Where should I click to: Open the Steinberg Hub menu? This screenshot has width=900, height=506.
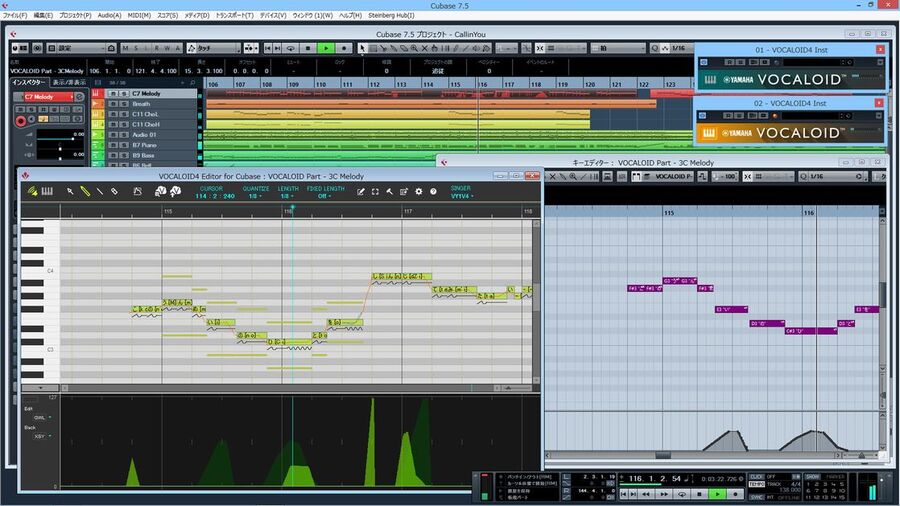(x=391, y=16)
